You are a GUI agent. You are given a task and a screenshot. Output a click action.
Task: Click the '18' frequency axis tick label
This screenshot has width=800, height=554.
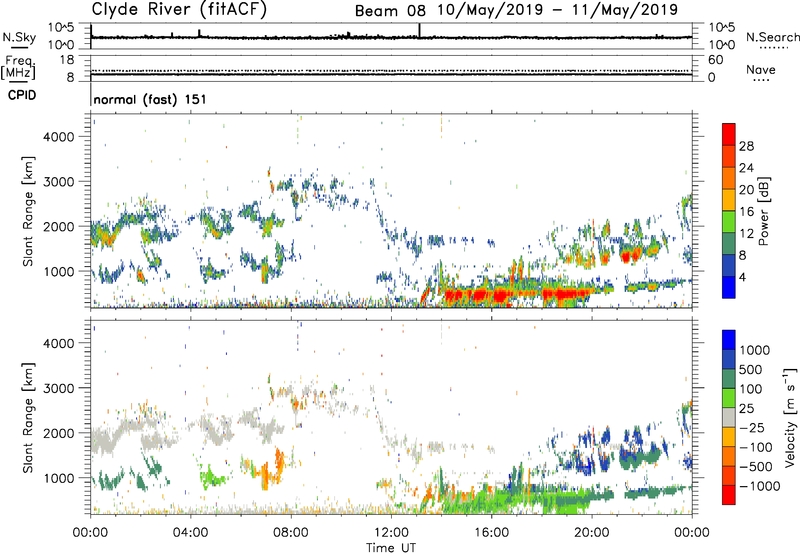tap(67, 59)
